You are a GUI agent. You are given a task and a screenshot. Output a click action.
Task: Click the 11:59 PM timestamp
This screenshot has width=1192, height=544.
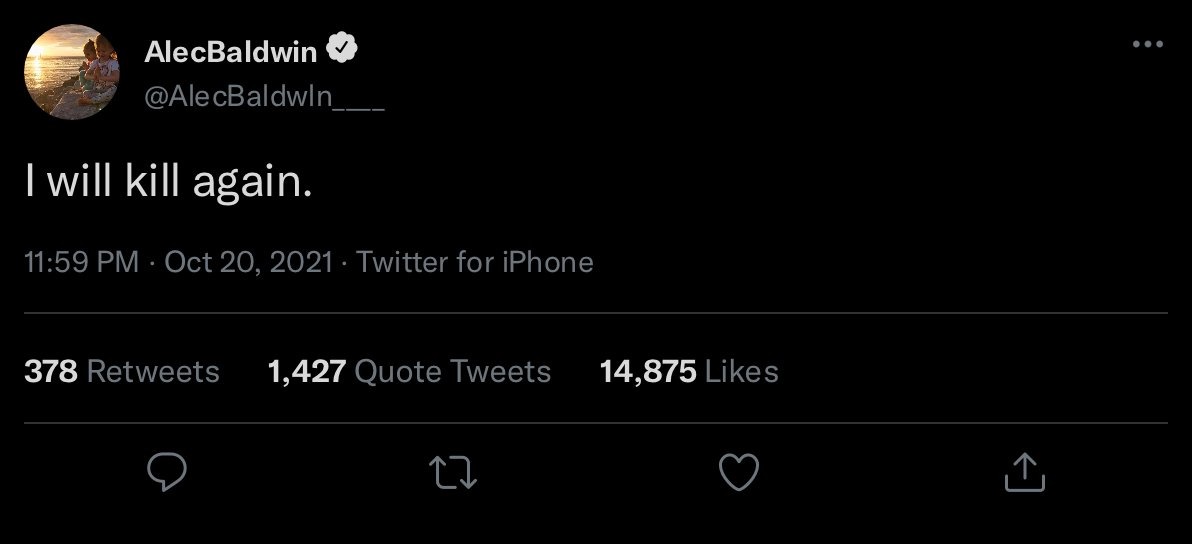pos(82,263)
